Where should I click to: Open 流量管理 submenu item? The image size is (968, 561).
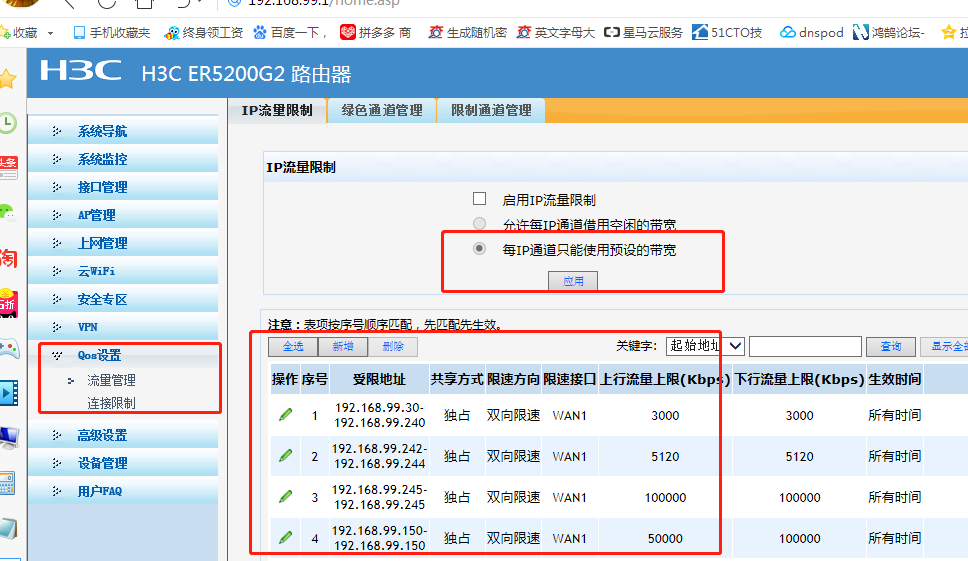111,380
